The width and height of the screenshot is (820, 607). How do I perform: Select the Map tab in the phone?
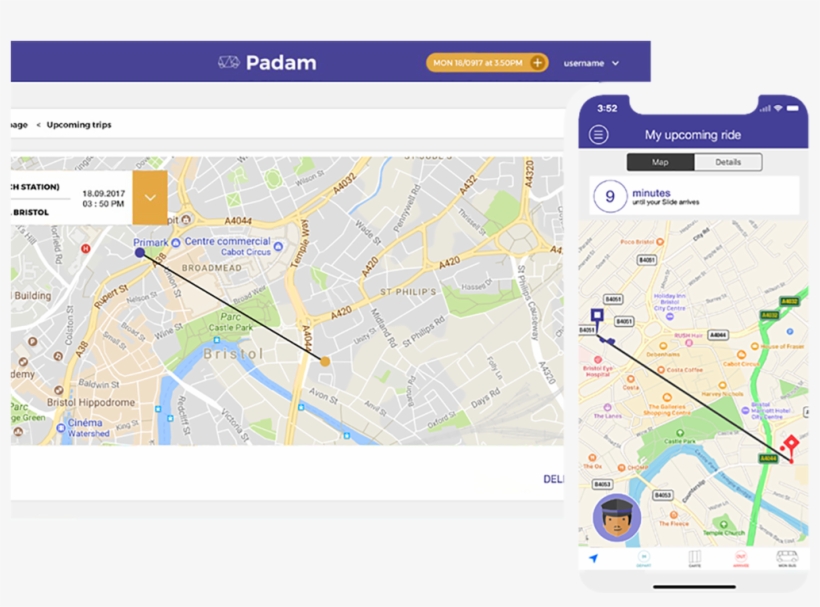[x=660, y=162]
